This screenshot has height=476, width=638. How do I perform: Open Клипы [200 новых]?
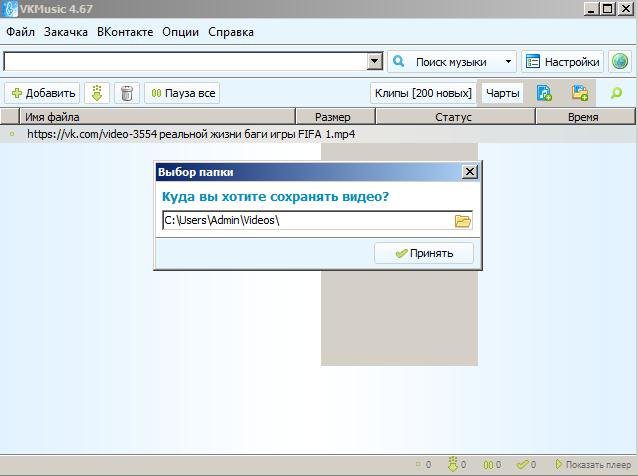tap(423, 93)
